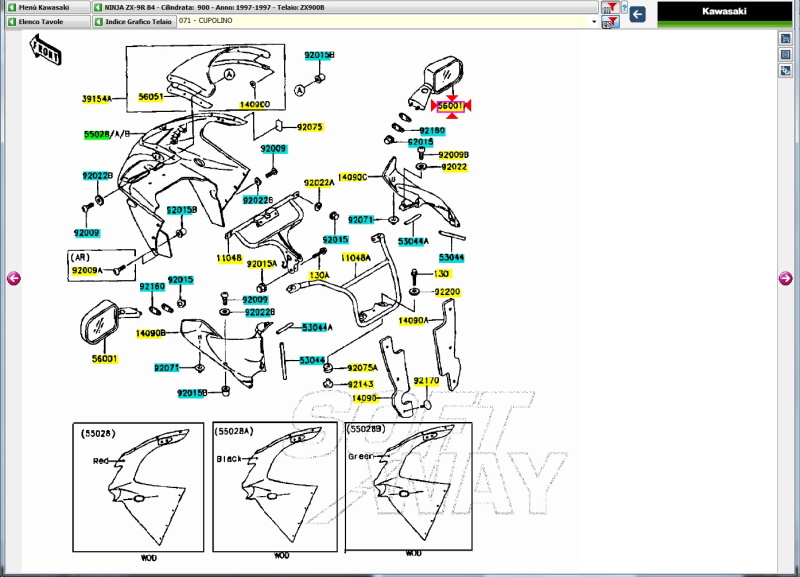Click the shopping cart icon in right sidebar

click(786, 38)
